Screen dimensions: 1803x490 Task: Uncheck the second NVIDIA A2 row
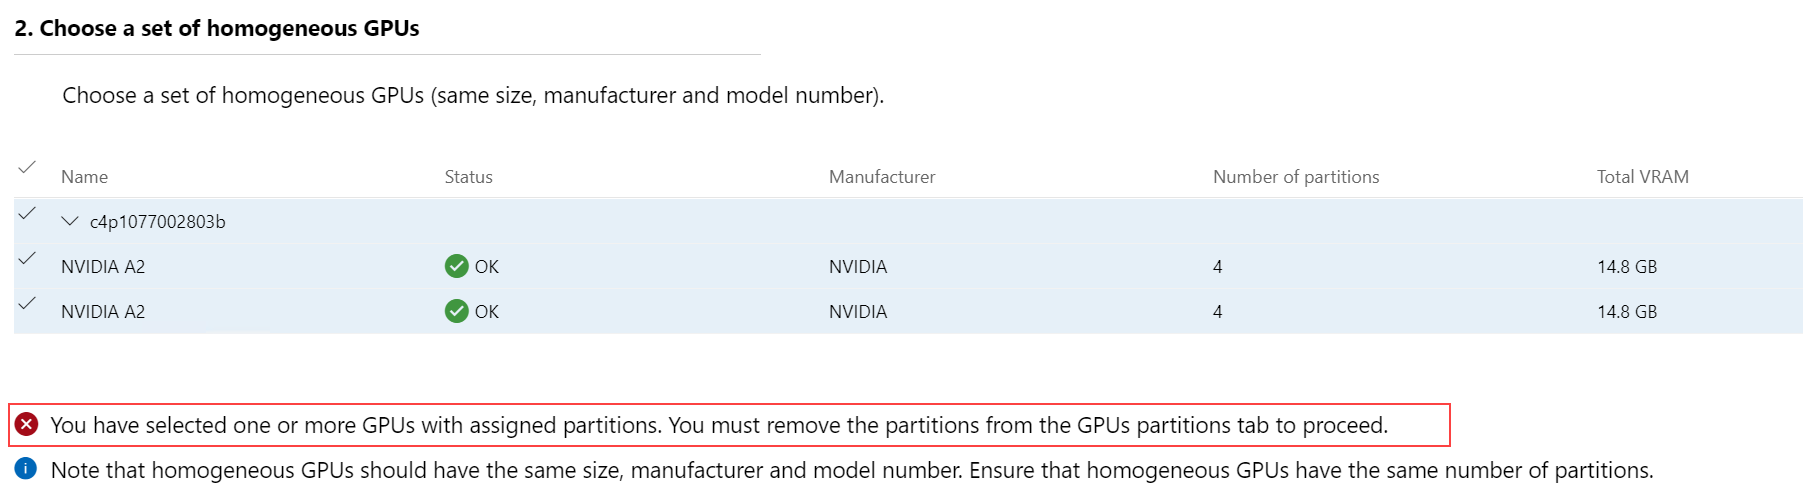point(27,303)
